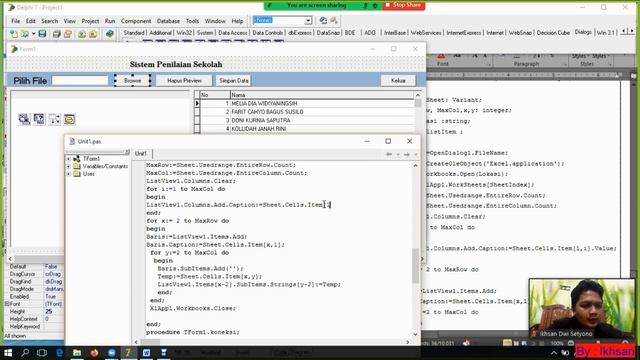Screen dimensions: 640x360
Task: Expand the TForm1 node in code explorer
Action: [69, 159]
